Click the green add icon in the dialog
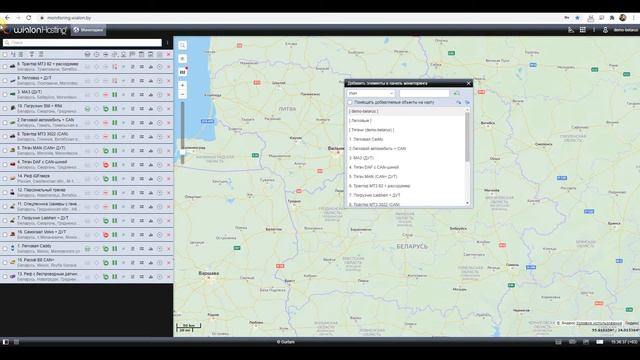This screenshot has width=640, height=360. coord(456,93)
